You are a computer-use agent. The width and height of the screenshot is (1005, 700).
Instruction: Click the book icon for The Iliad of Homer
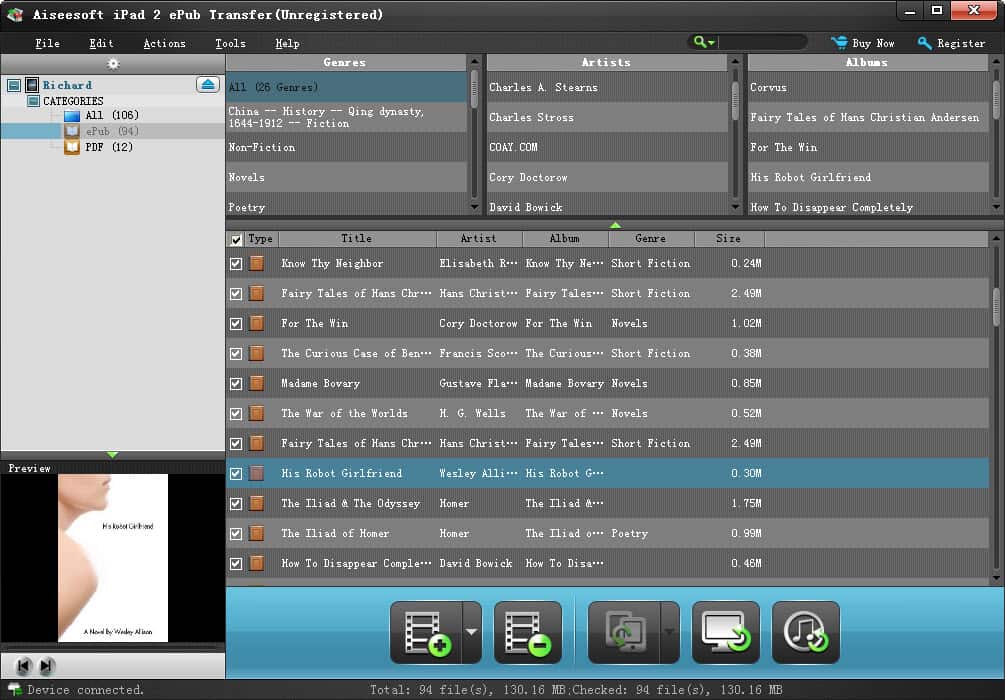[256, 533]
